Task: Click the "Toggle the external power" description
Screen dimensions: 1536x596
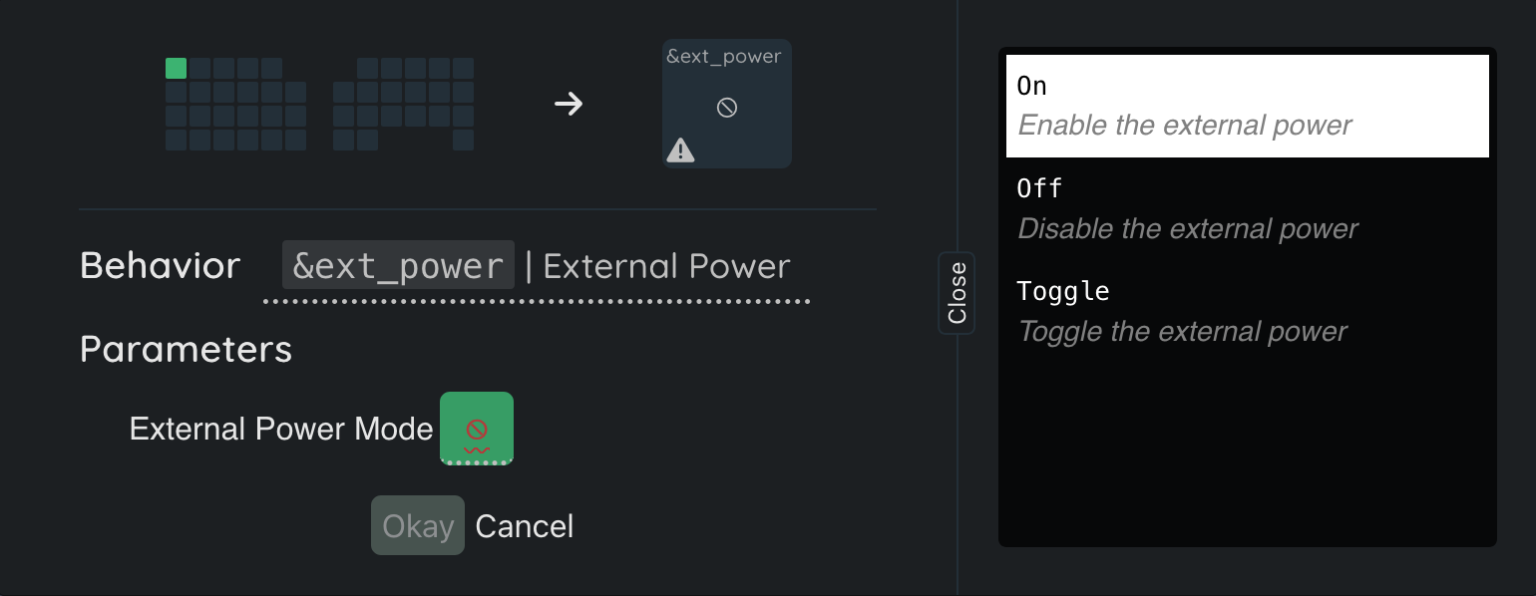Action: coord(1182,332)
